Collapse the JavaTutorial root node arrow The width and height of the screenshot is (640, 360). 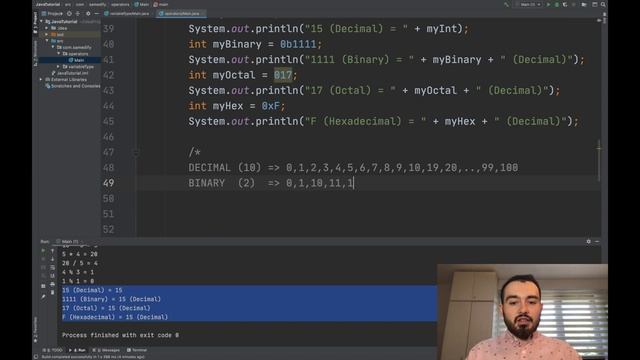coord(42,22)
